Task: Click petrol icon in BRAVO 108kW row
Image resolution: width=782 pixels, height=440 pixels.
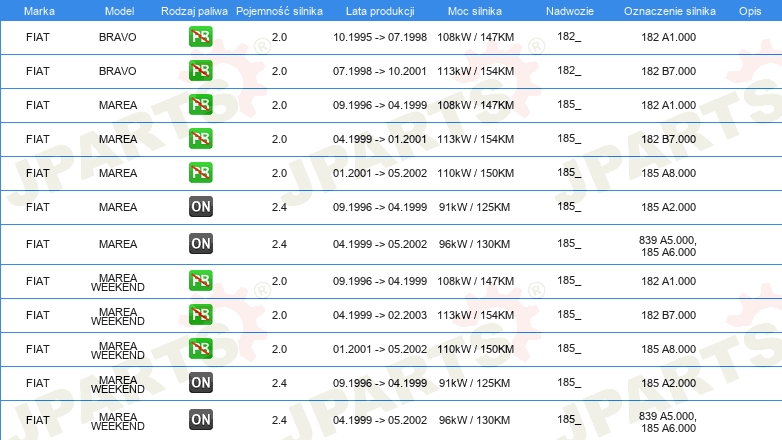Action: coord(200,37)
